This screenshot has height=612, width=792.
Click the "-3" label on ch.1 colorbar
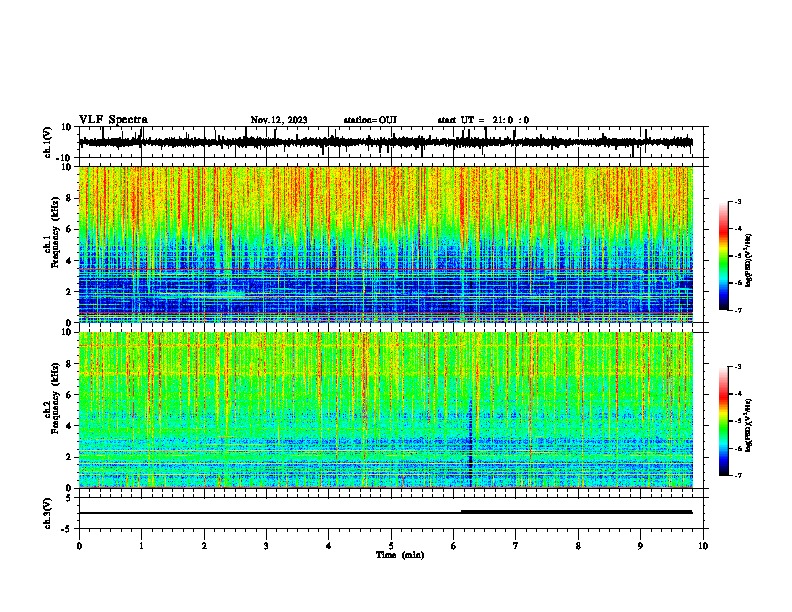pos(737,201)
